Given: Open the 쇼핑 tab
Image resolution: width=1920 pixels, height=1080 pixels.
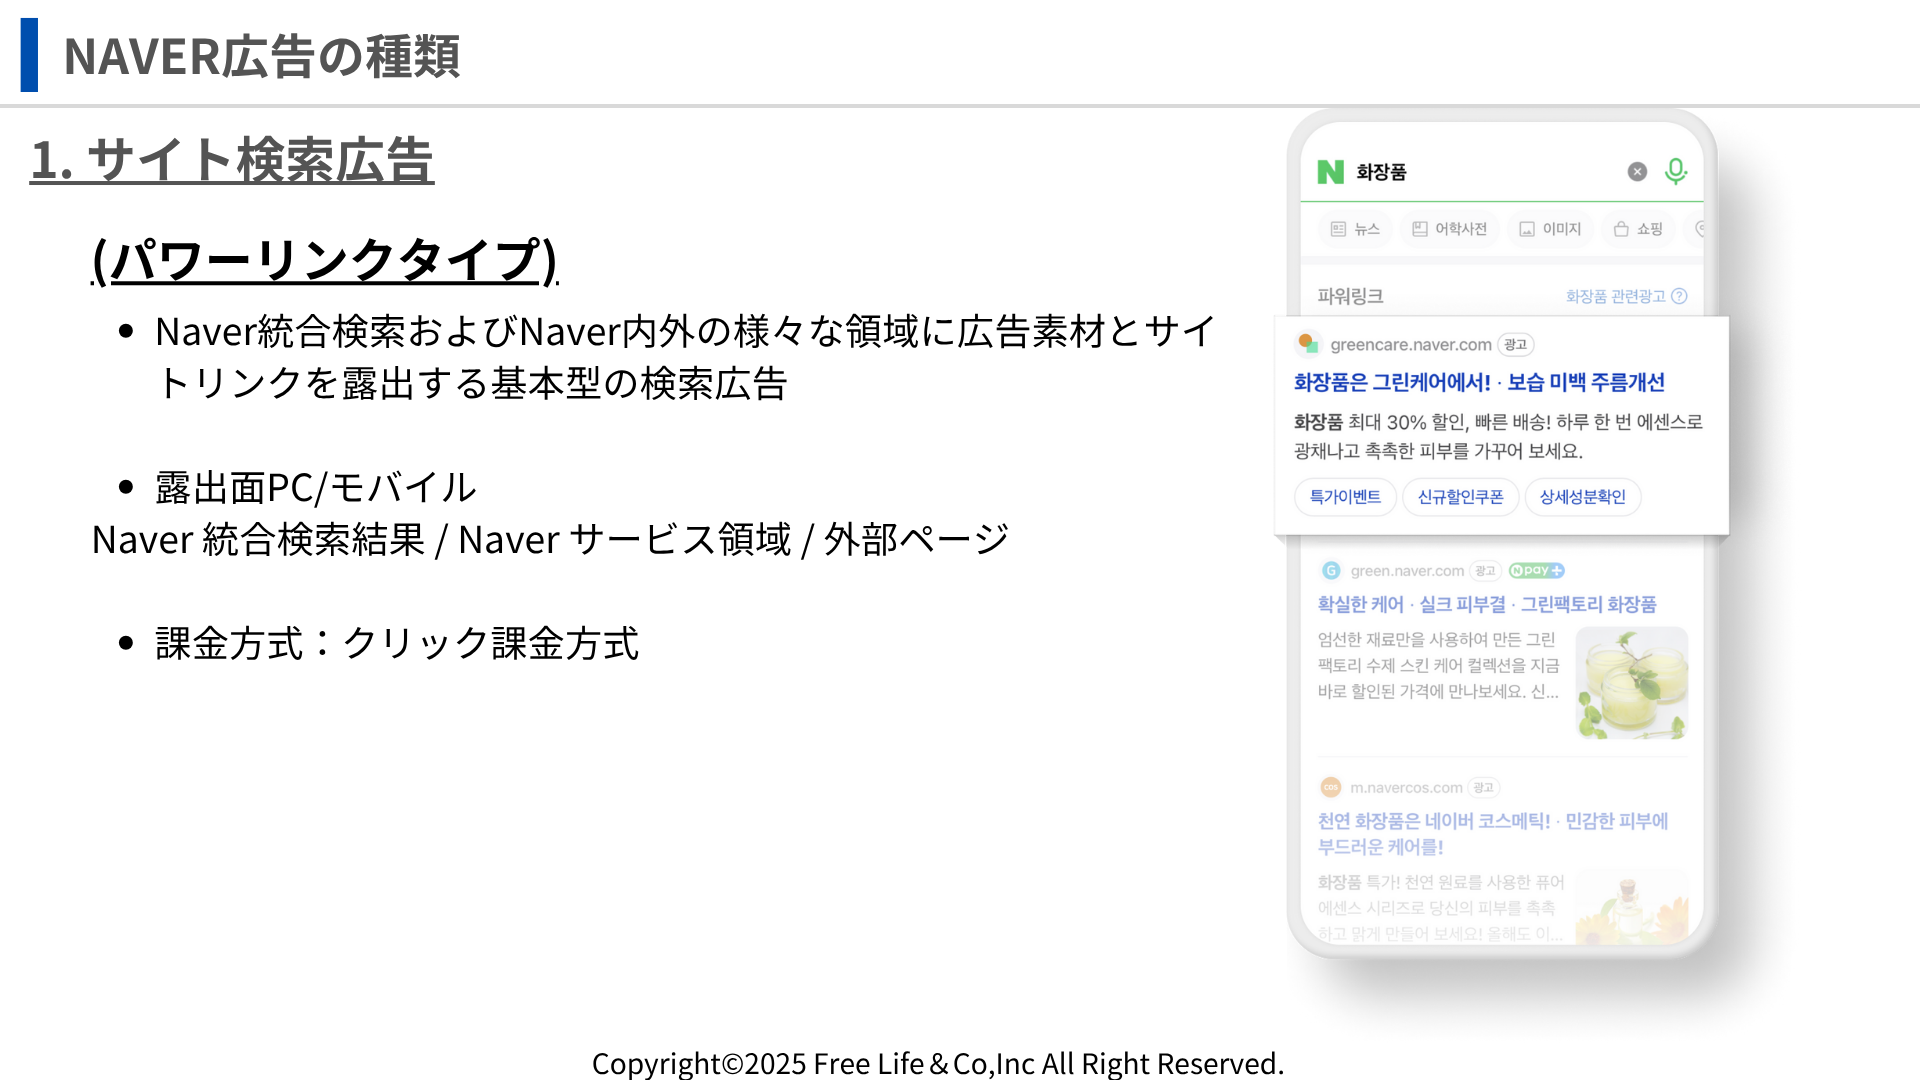Looking at the screenshot, I should pos(1638,229).
